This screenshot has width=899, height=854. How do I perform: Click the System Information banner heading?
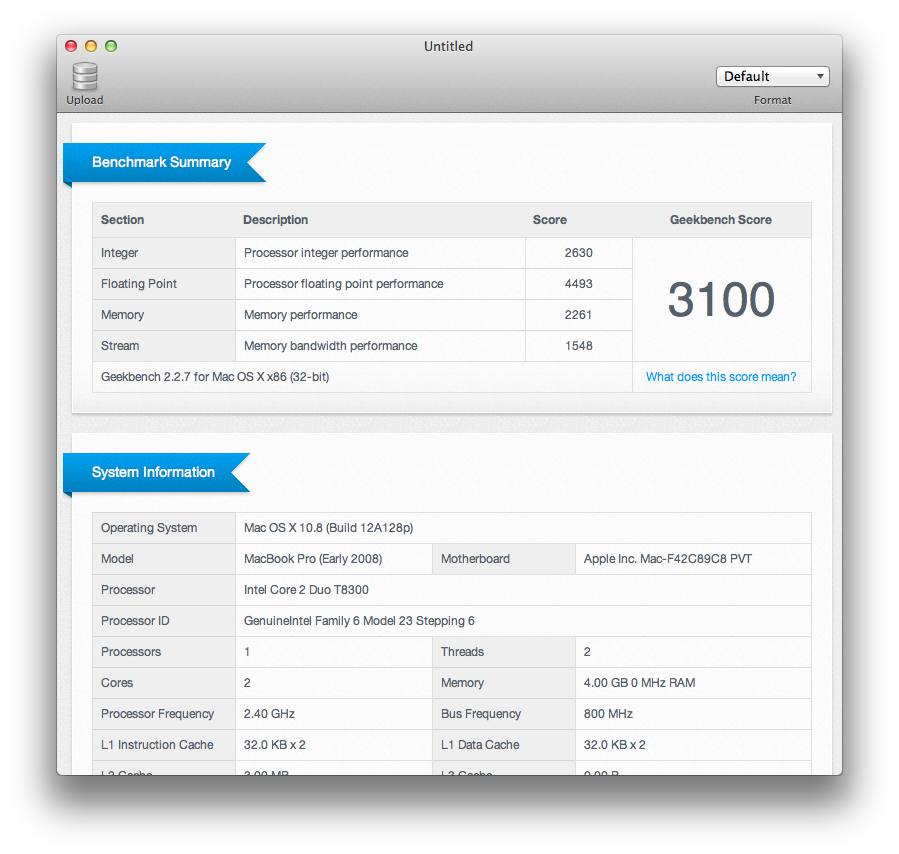pyautogui.click(x=153, y=472)
